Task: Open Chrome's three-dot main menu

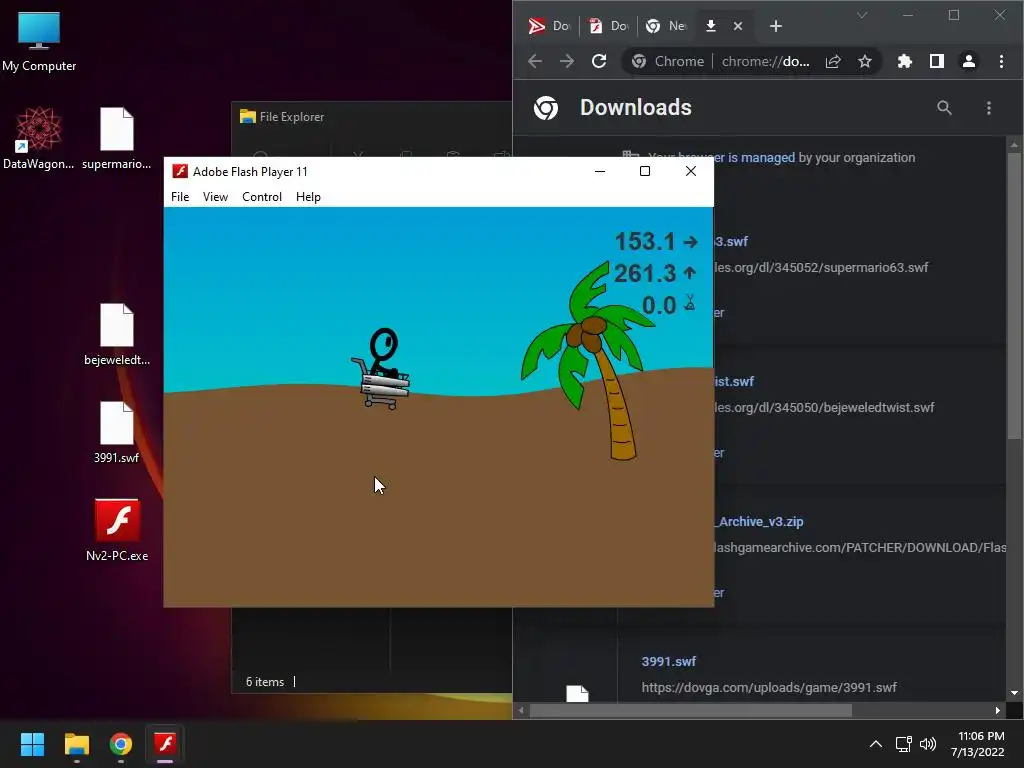Action: (1001, 61)
